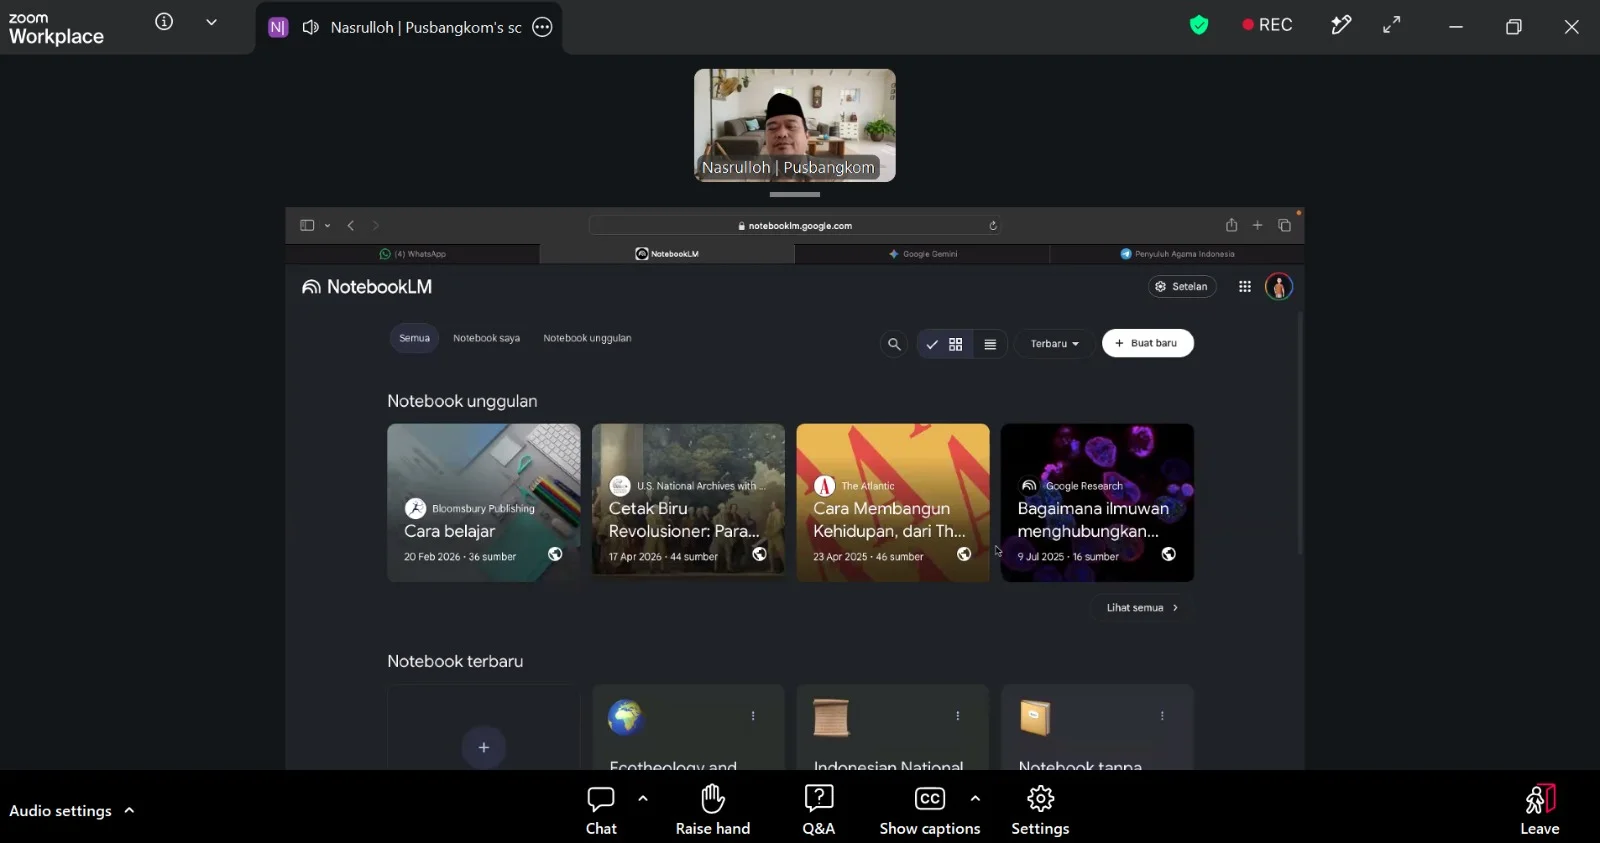This screenshot has height=843, width=1600.
Task: Switch to the NotebookLM browser tab
Action: (x=667, y=254)
